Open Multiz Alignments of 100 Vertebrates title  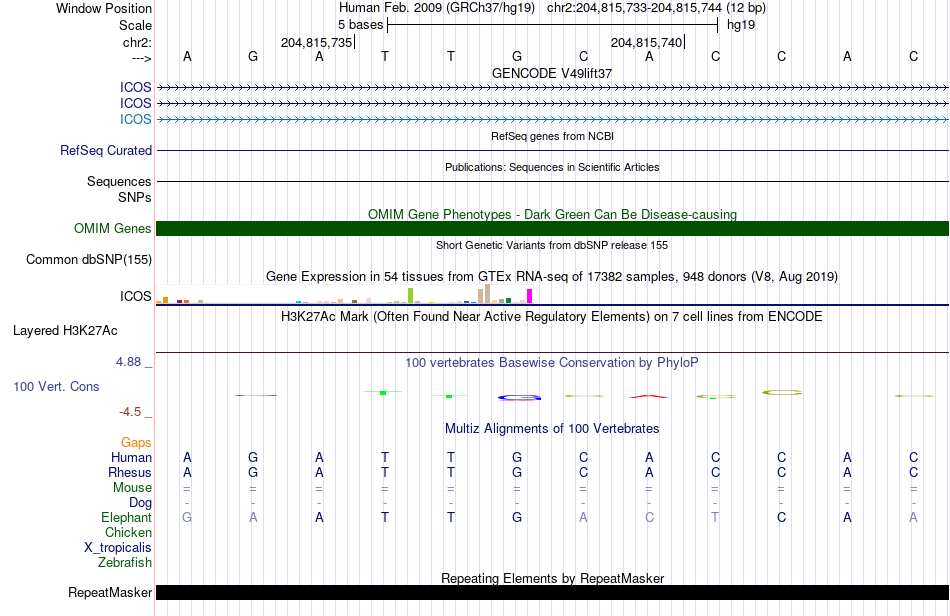(552, 428)
